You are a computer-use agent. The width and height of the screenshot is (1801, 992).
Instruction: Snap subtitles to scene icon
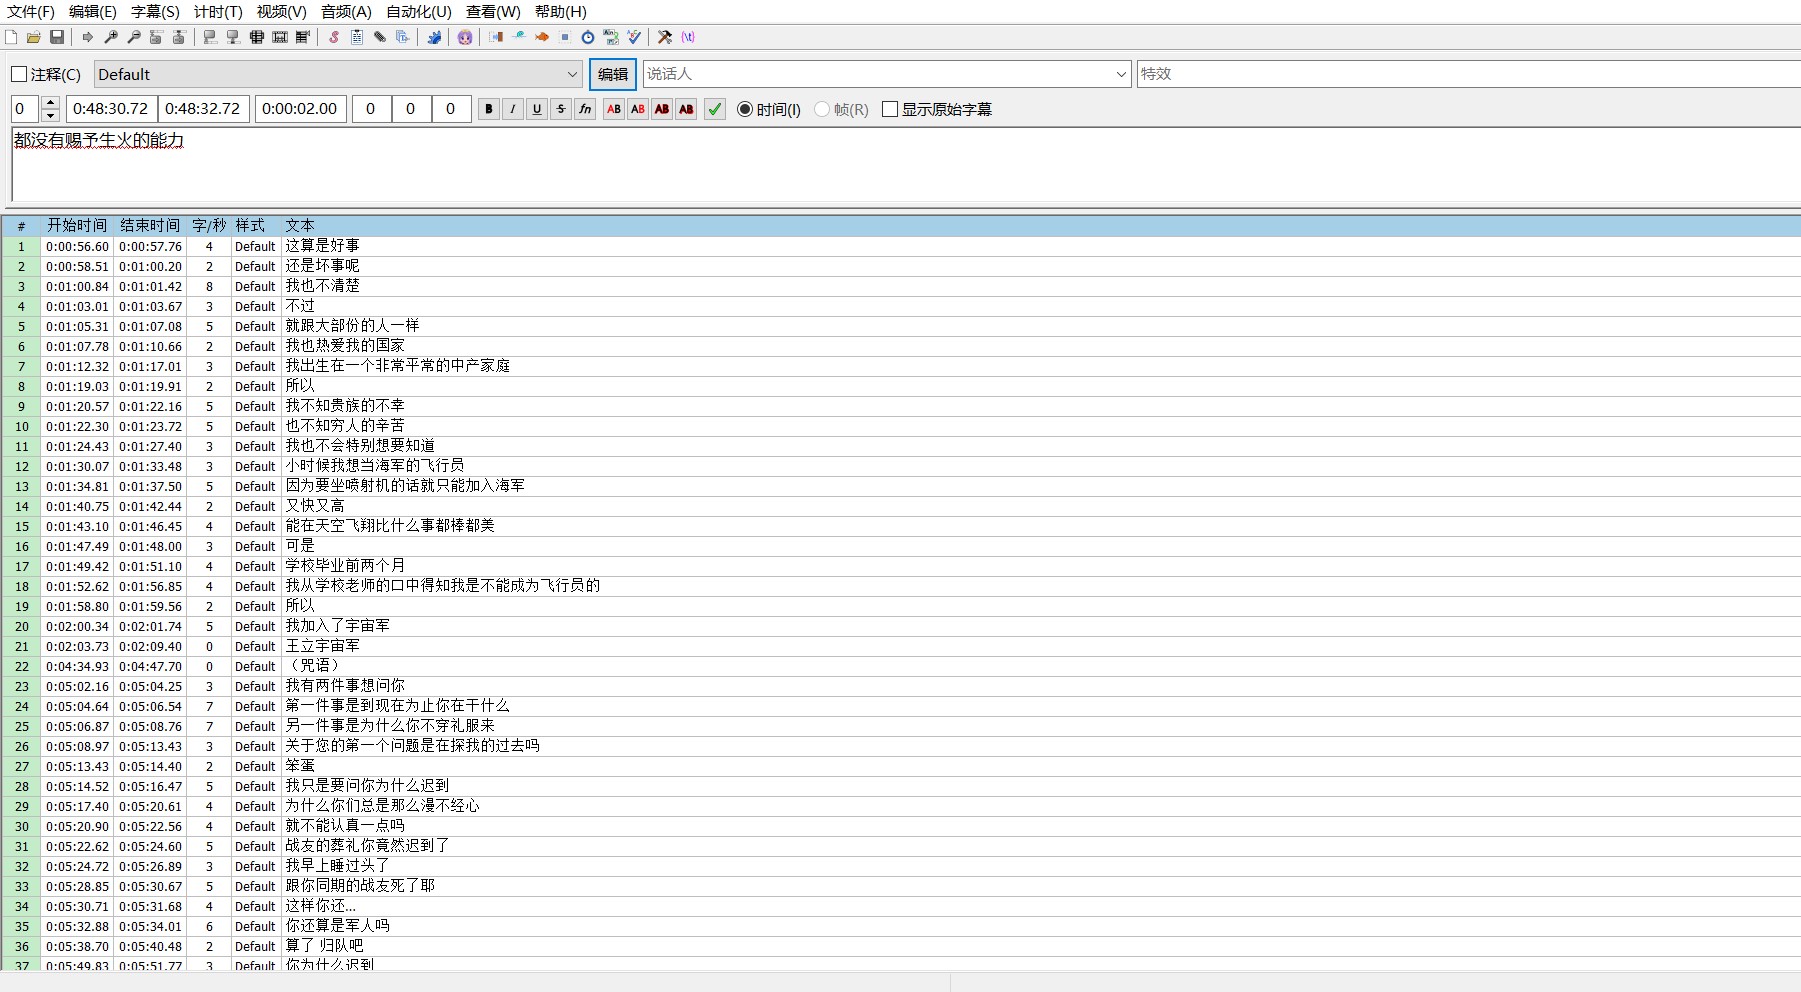point(280,37)
